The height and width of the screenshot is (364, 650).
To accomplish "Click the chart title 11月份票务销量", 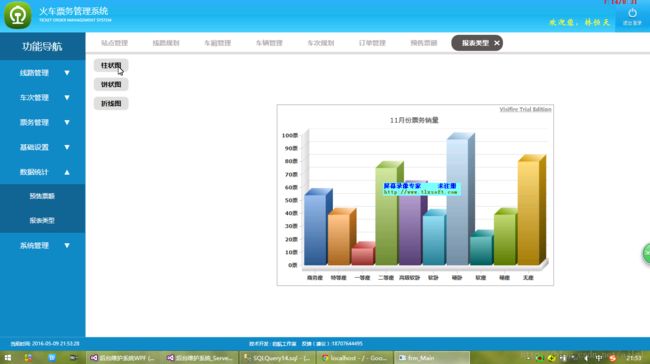I will click(414, 120).
